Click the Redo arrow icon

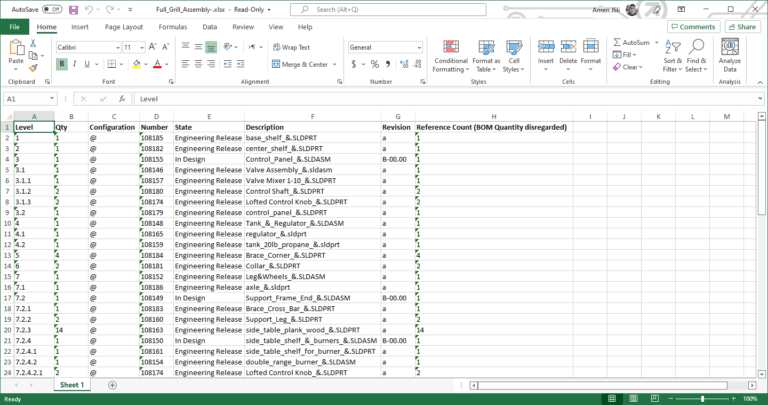point(110,9)
